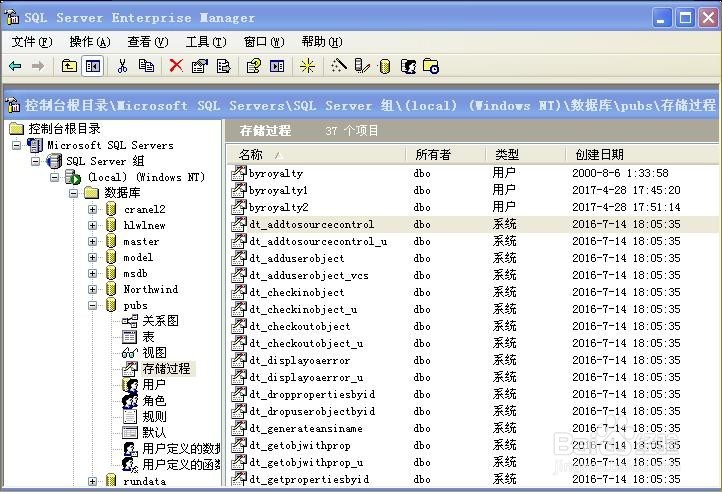Image resolution: width=722 pixels, height=492 pixels.
Task: Select the byroyalty1 stored procedure
Action: click(x=278, y=190)
